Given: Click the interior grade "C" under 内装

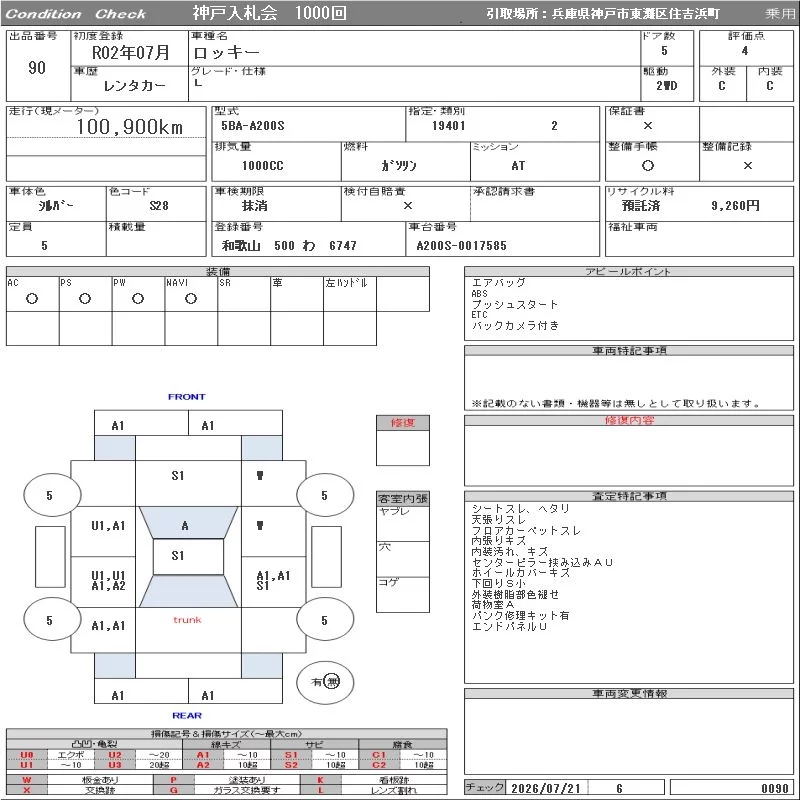Looking at the screenshot, I should point(769,86).
